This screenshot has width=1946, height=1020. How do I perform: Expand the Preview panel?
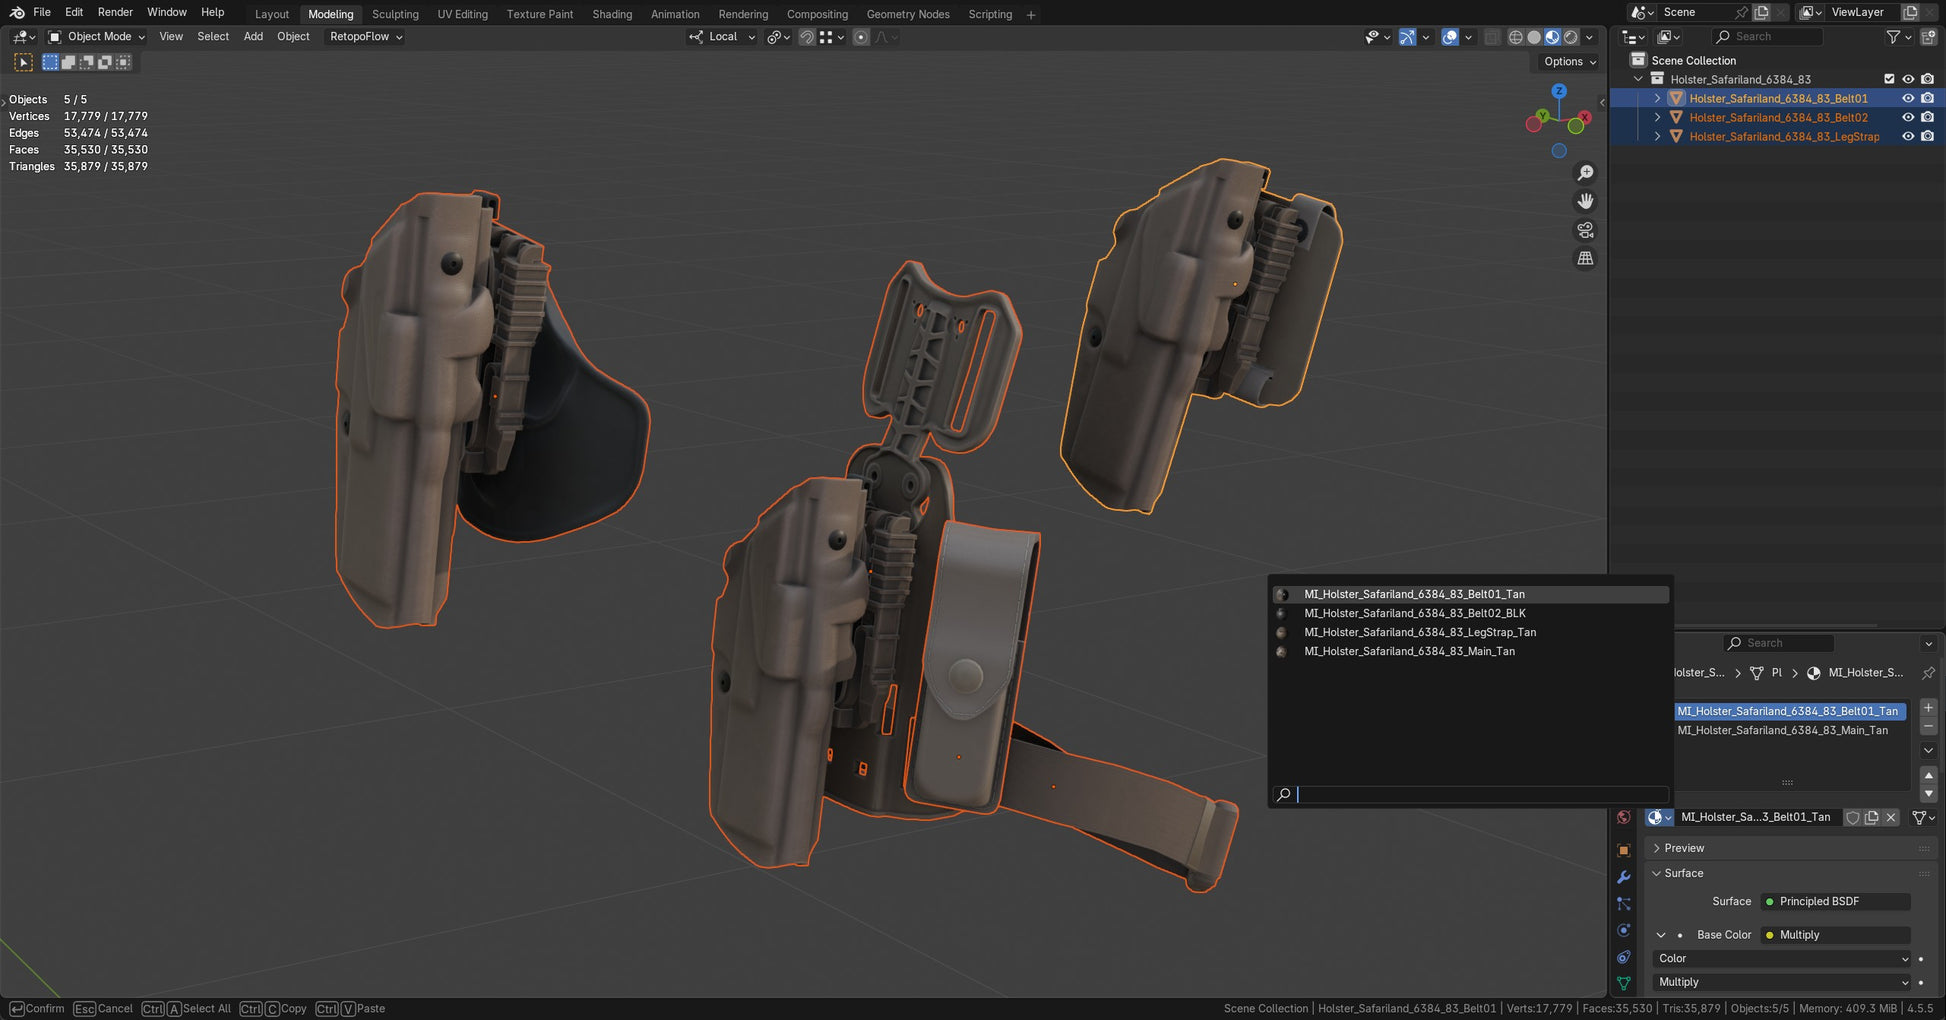(x=1684, y=848)
